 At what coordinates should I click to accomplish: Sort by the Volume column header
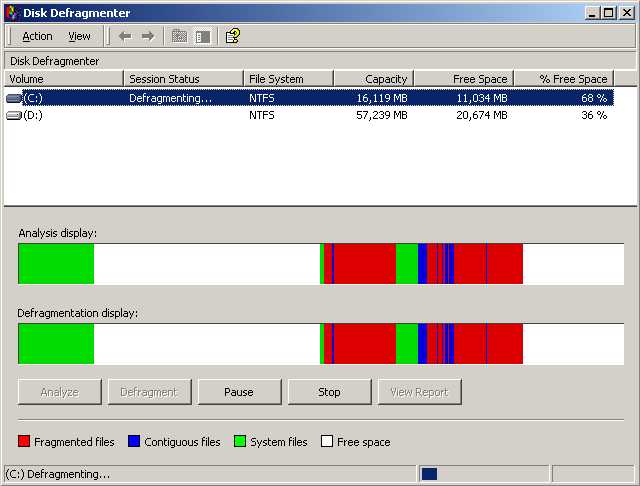pos(64,79)
